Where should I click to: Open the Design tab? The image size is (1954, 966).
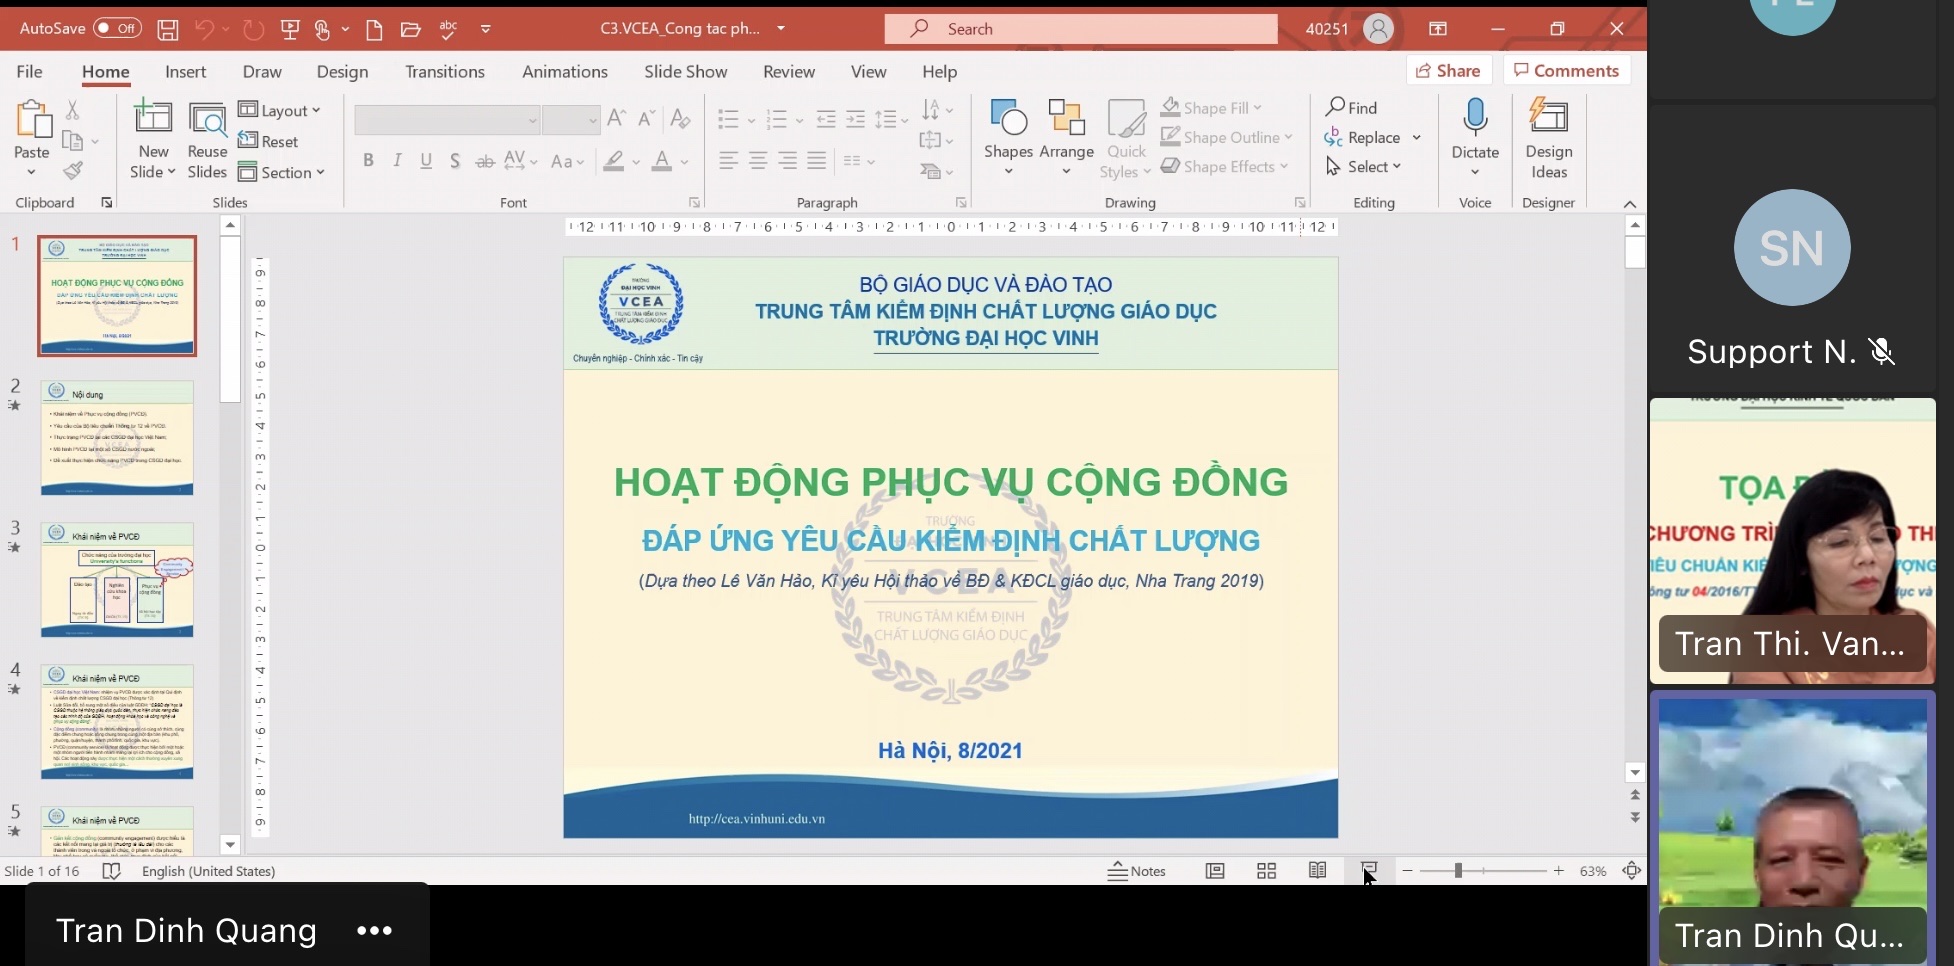pos(342,71)
